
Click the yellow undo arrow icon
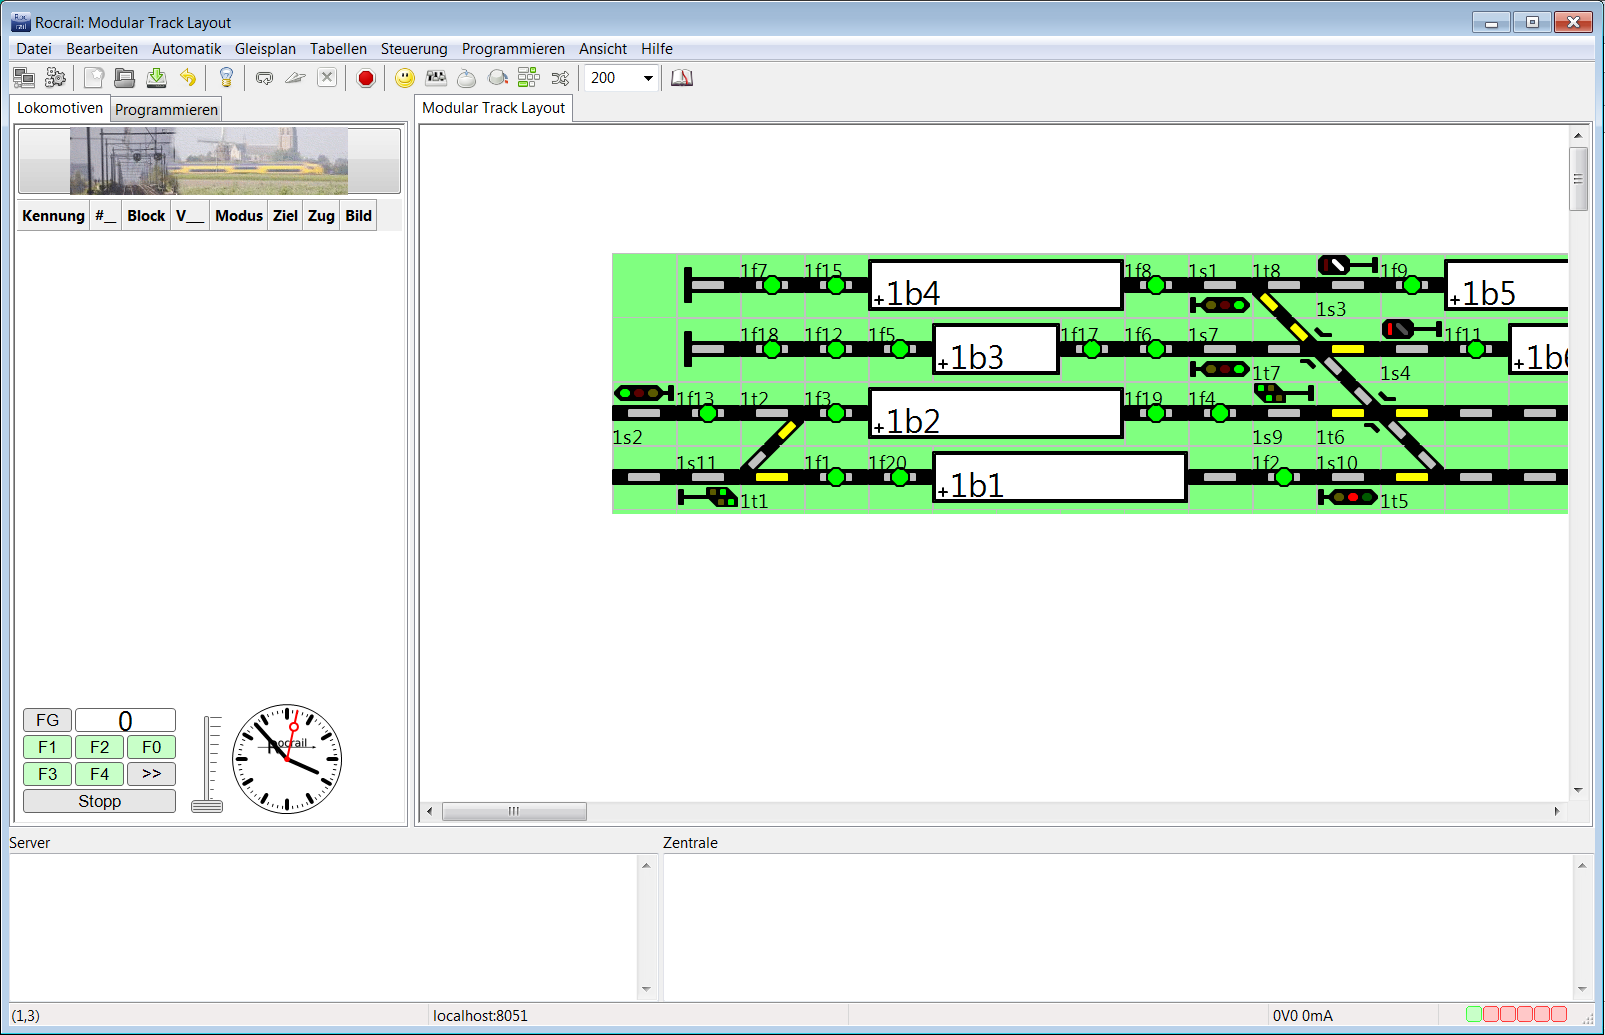(188, 78)
